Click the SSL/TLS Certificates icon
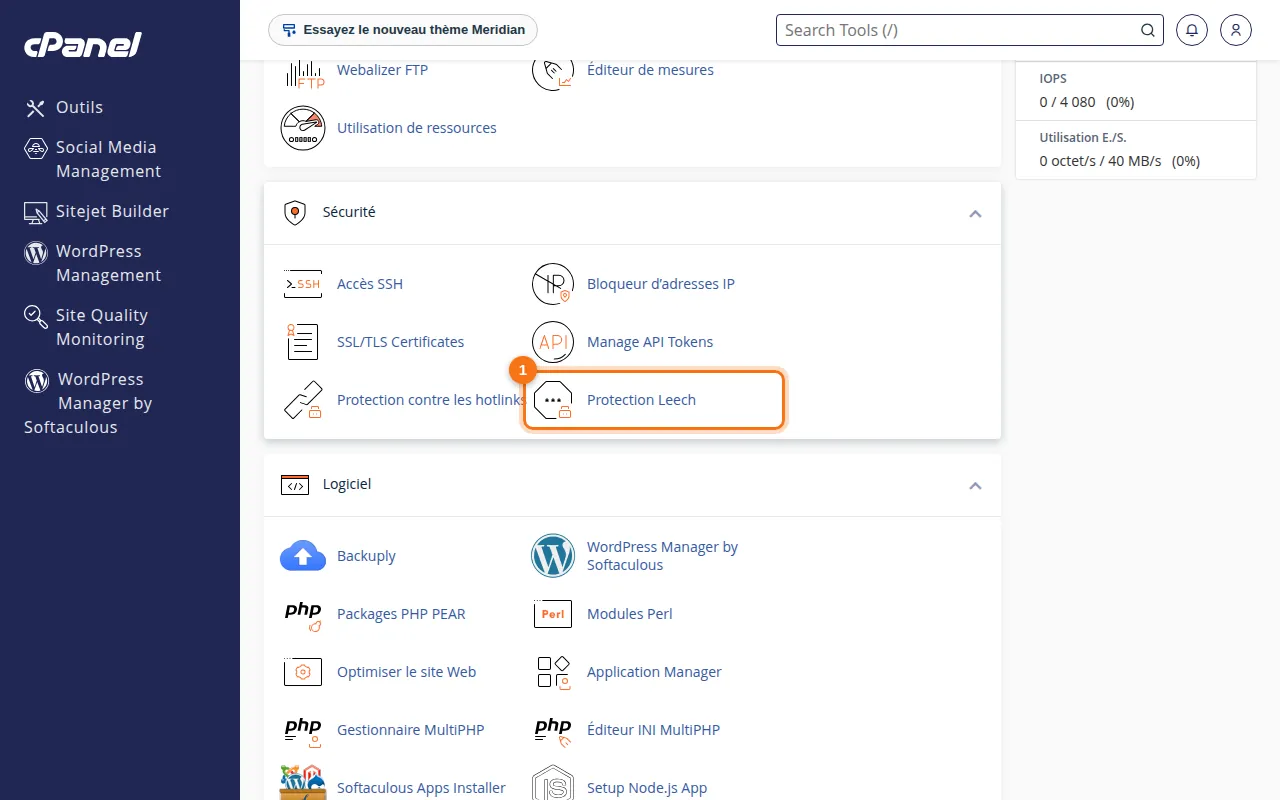 pos(303,342)
